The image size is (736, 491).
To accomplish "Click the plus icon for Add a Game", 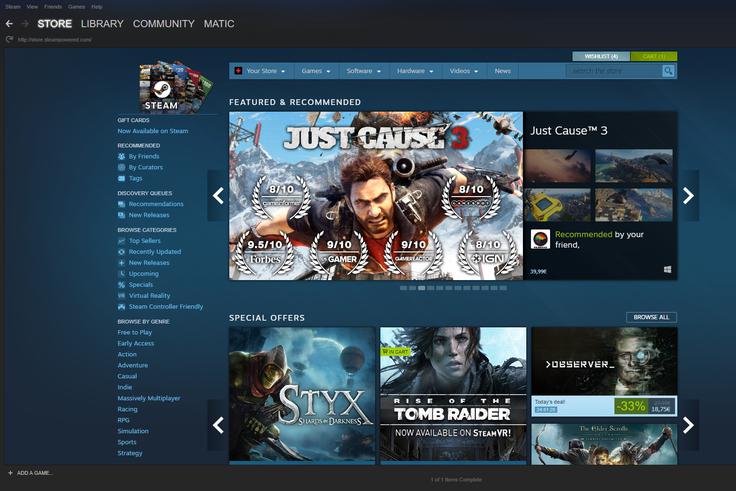I will click(10, 473).
